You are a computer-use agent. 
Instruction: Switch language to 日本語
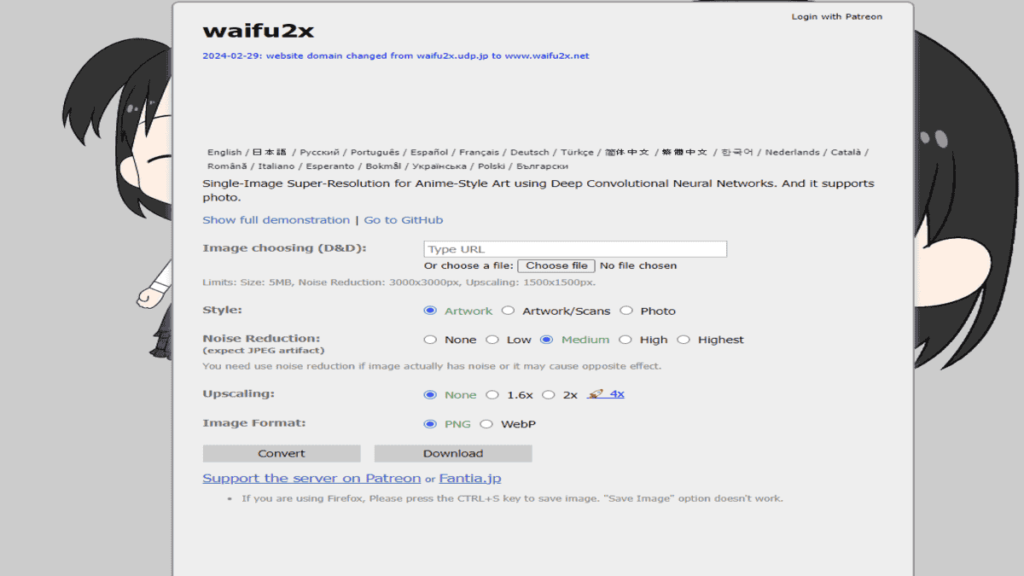click(270, 152)
